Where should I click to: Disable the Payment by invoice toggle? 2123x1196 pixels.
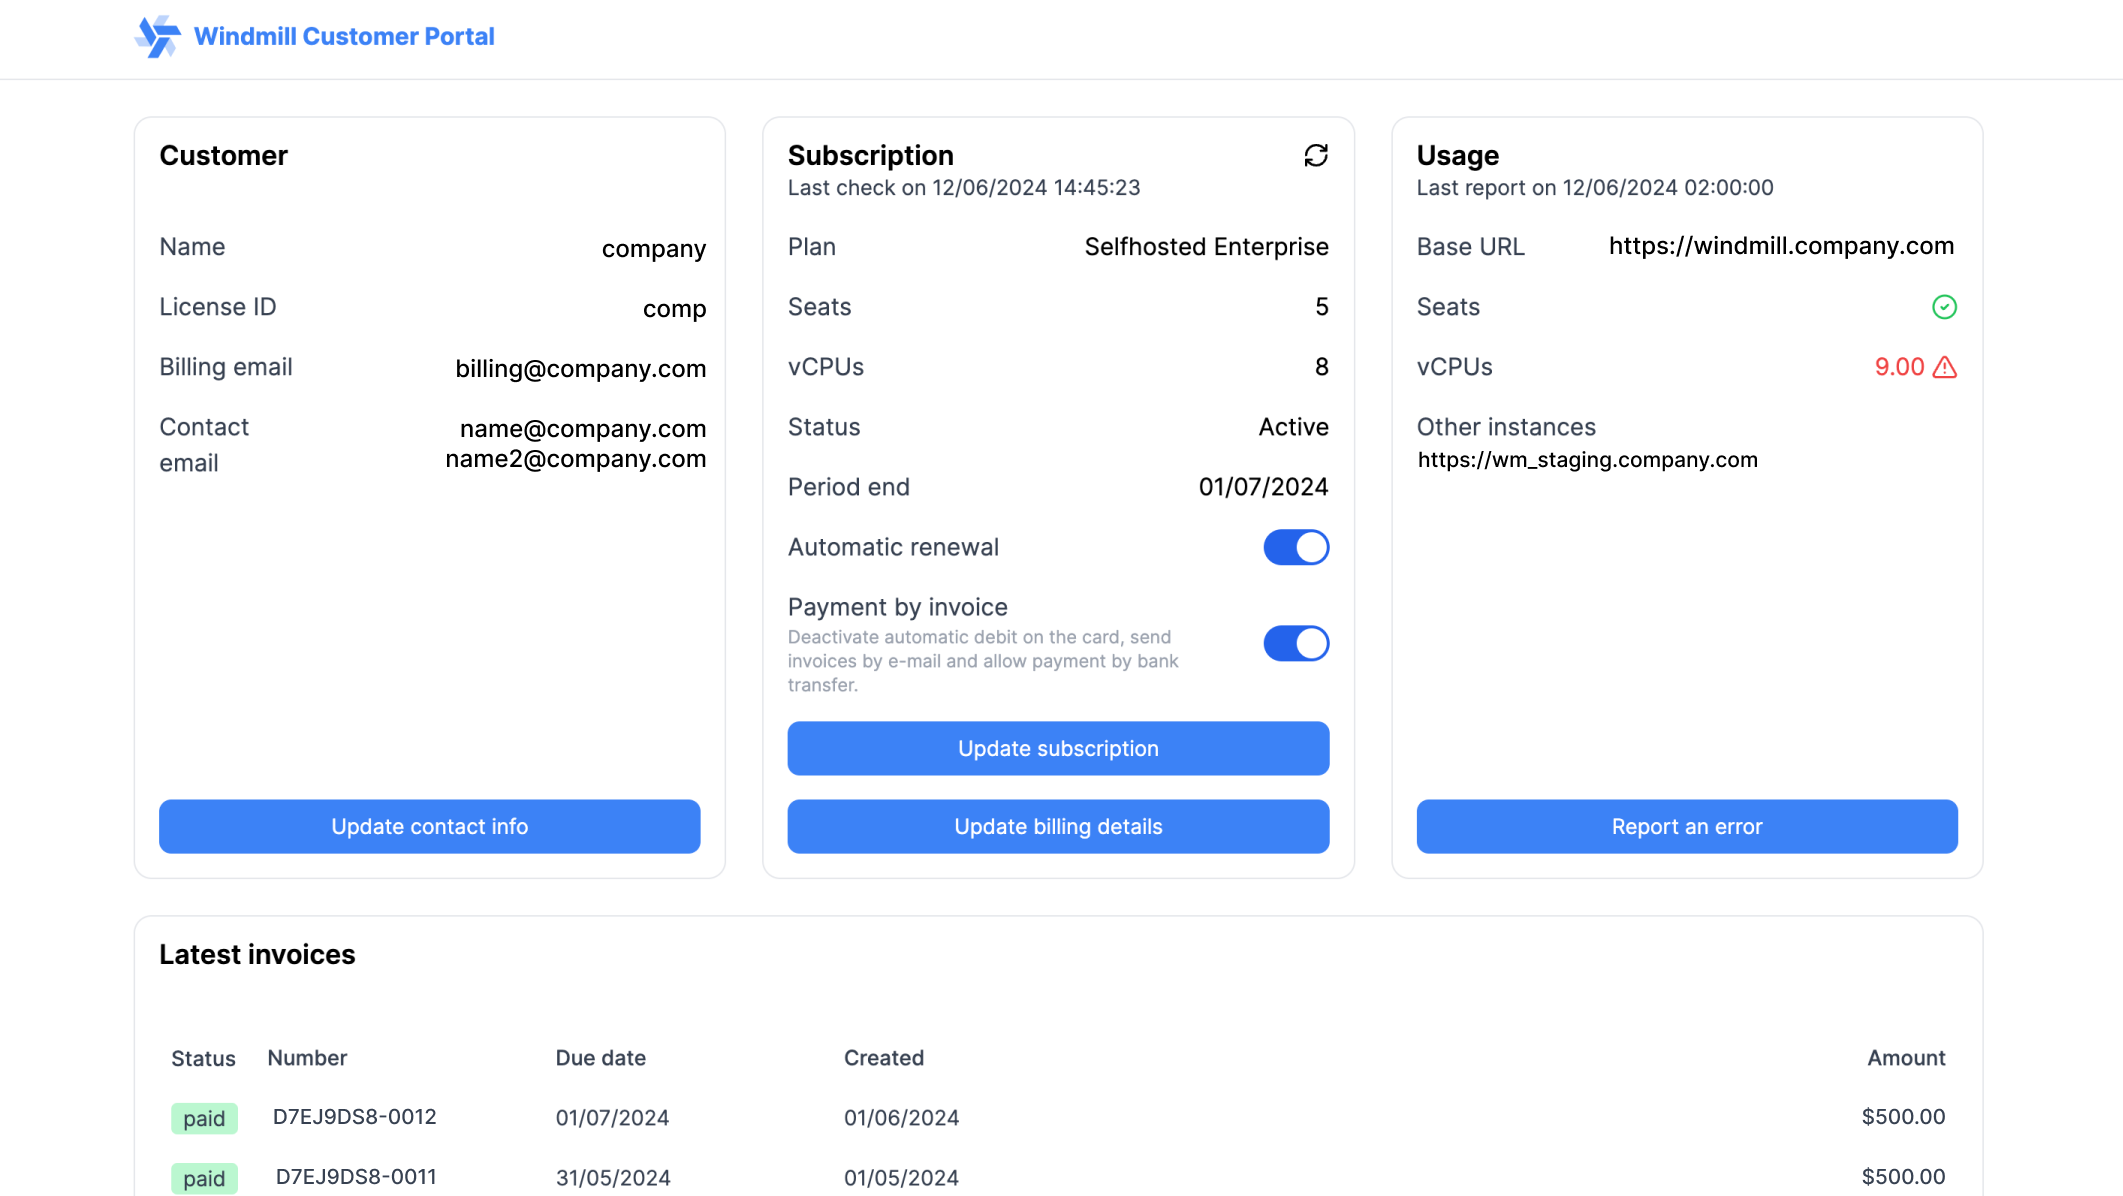click(1295, 643)
